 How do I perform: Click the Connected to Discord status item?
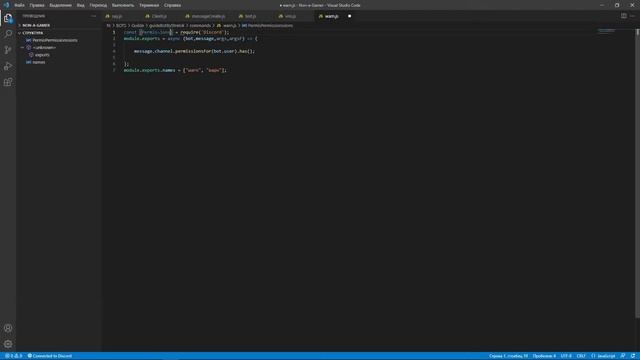tap(50, 356)
